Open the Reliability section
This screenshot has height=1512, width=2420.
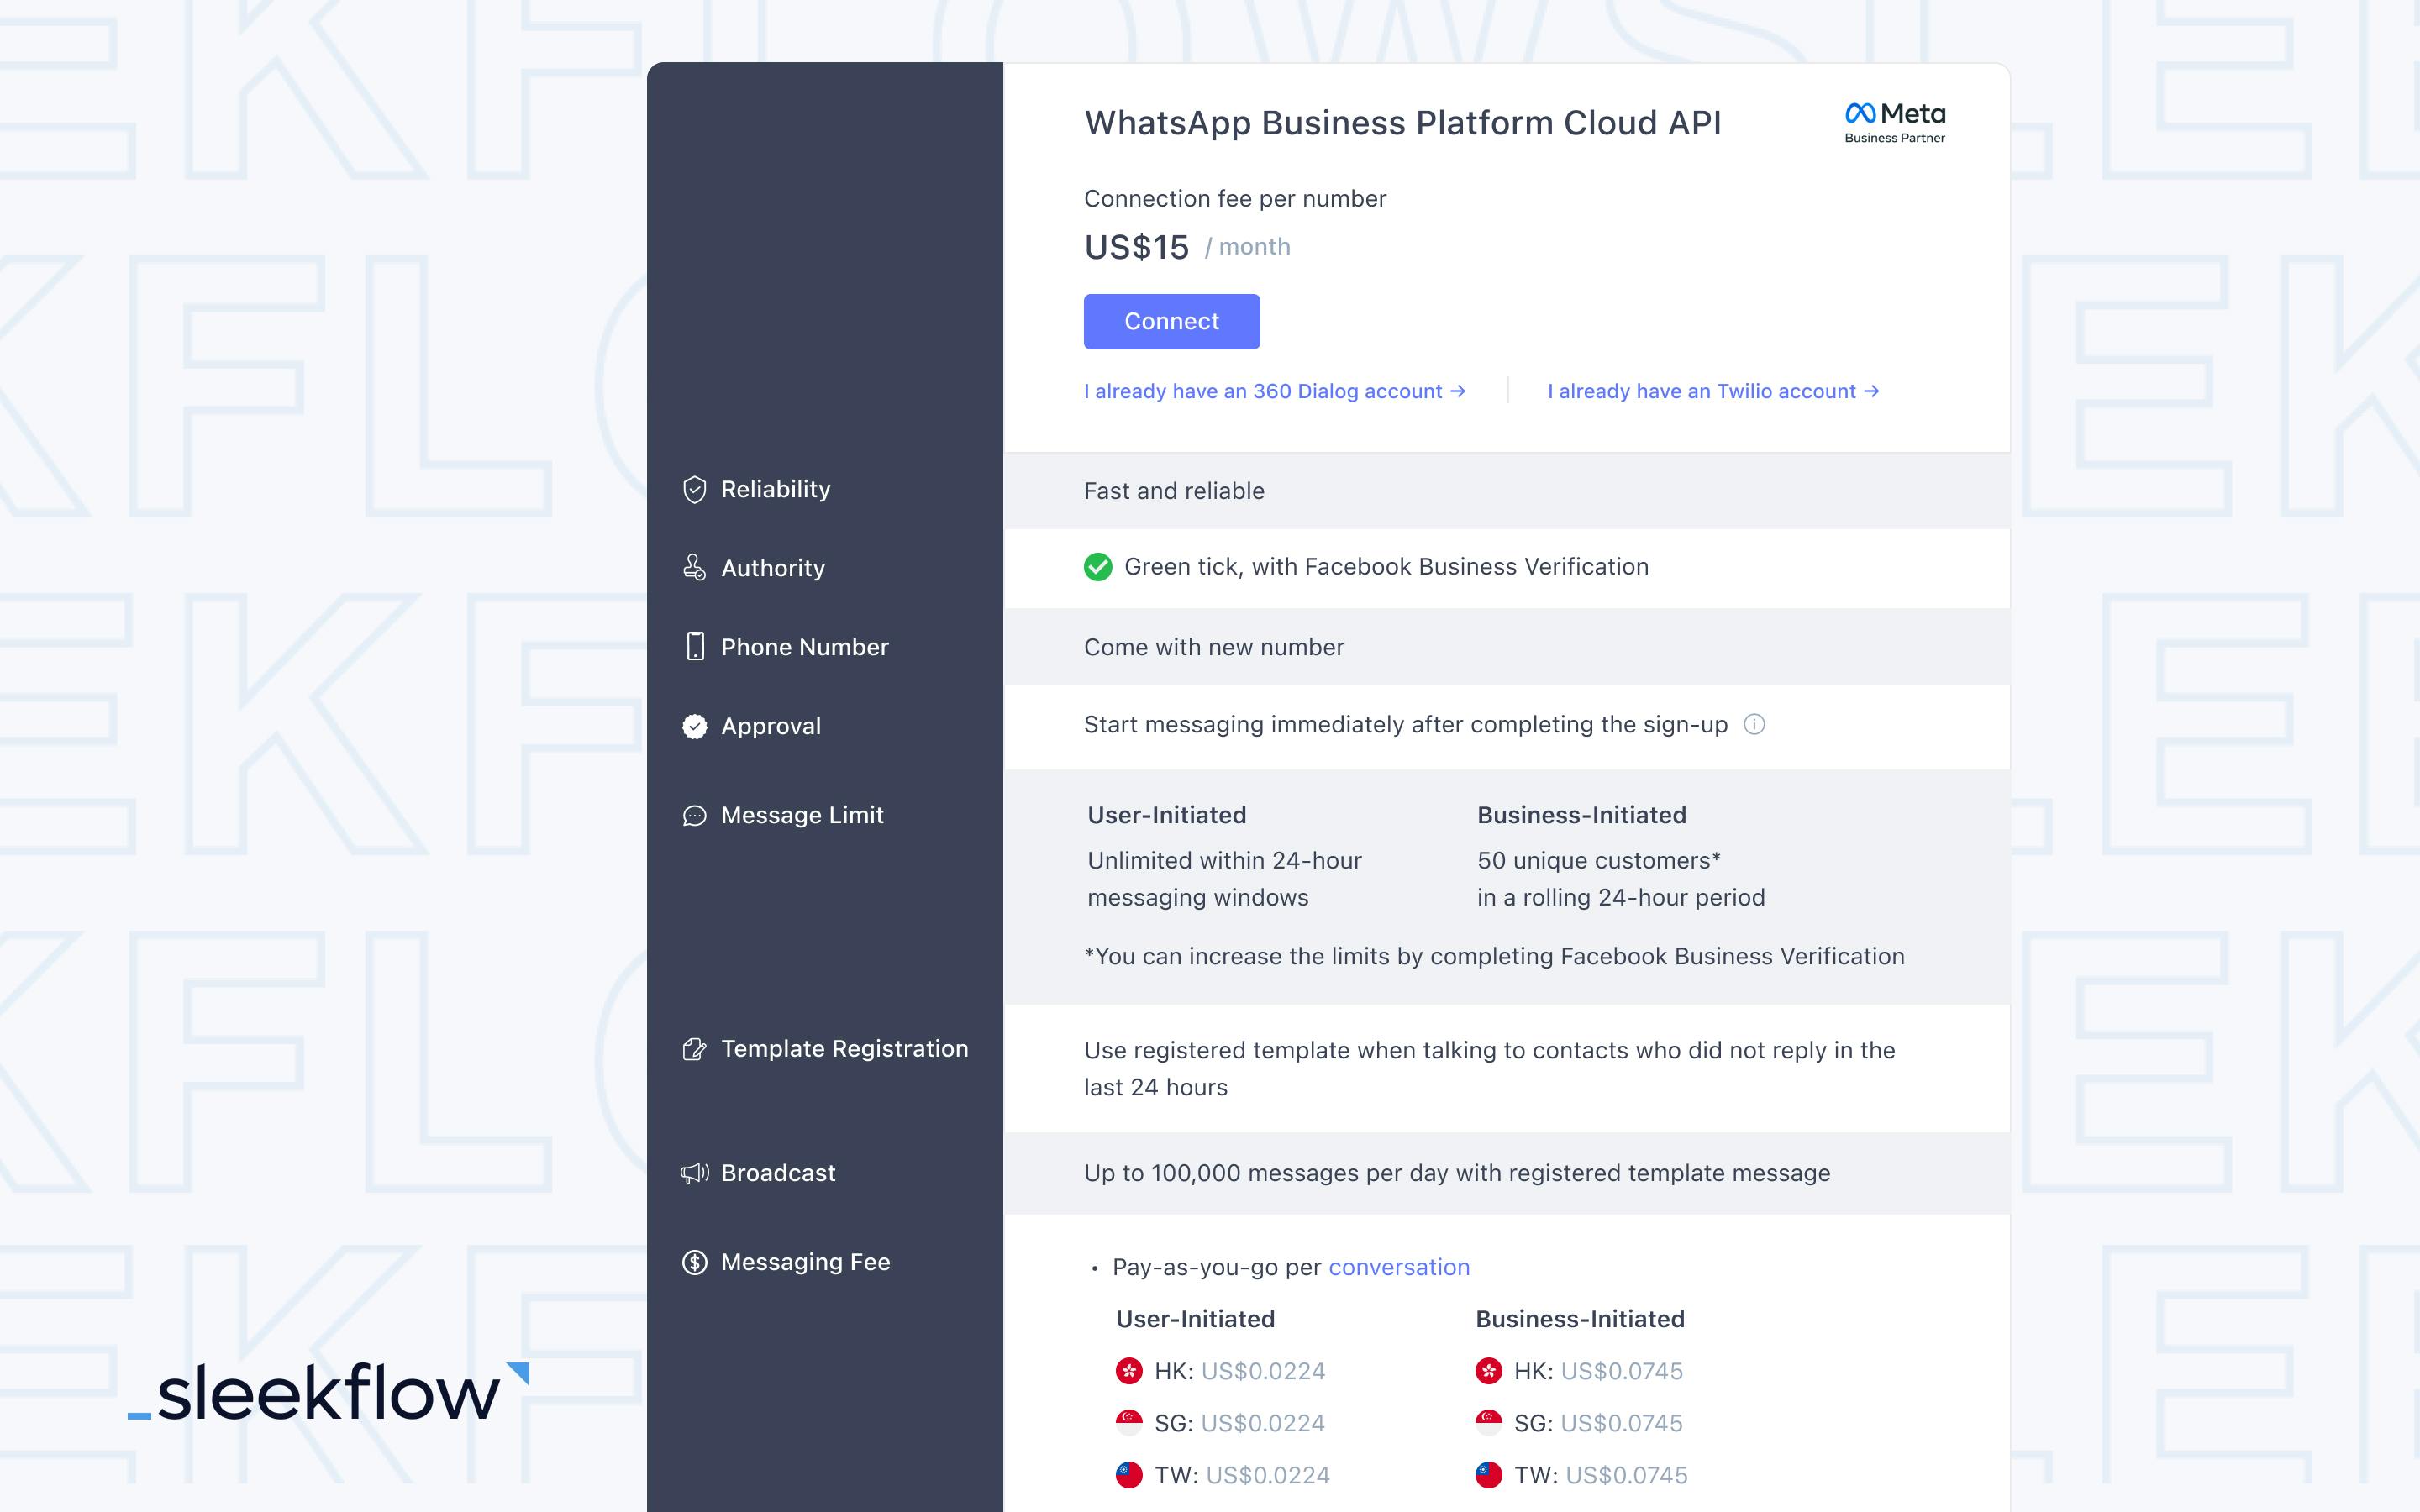click(776, 488)
